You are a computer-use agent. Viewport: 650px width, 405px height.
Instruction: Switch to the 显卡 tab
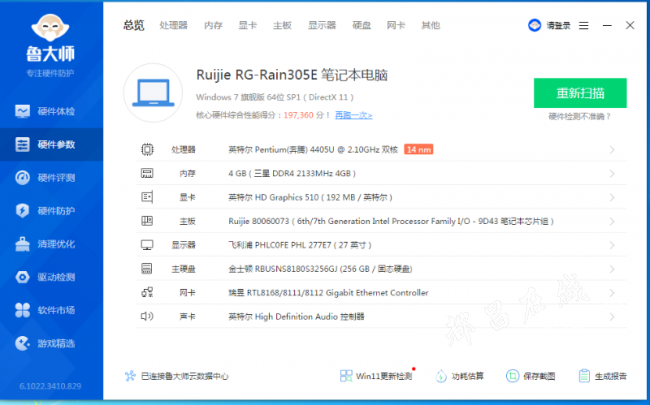click(x=247, y=25)
